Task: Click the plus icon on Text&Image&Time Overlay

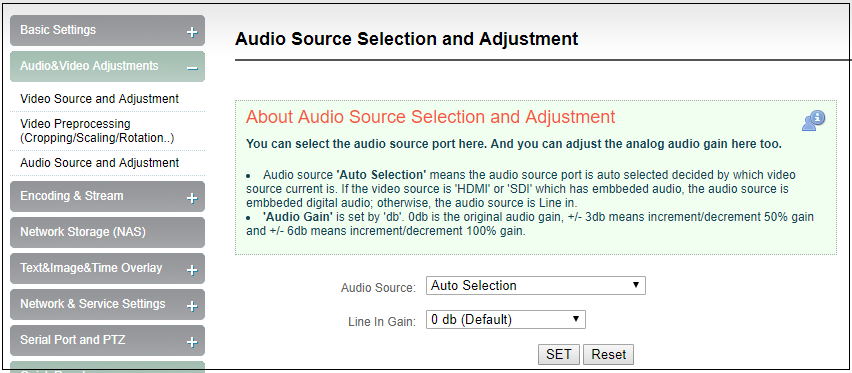Action: tap(192, 270)
